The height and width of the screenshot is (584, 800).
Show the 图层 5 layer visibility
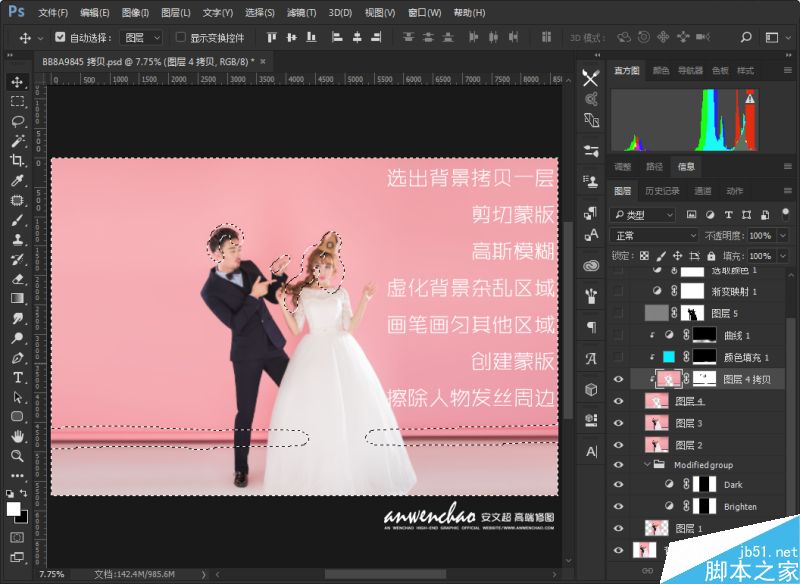point(618,313)
